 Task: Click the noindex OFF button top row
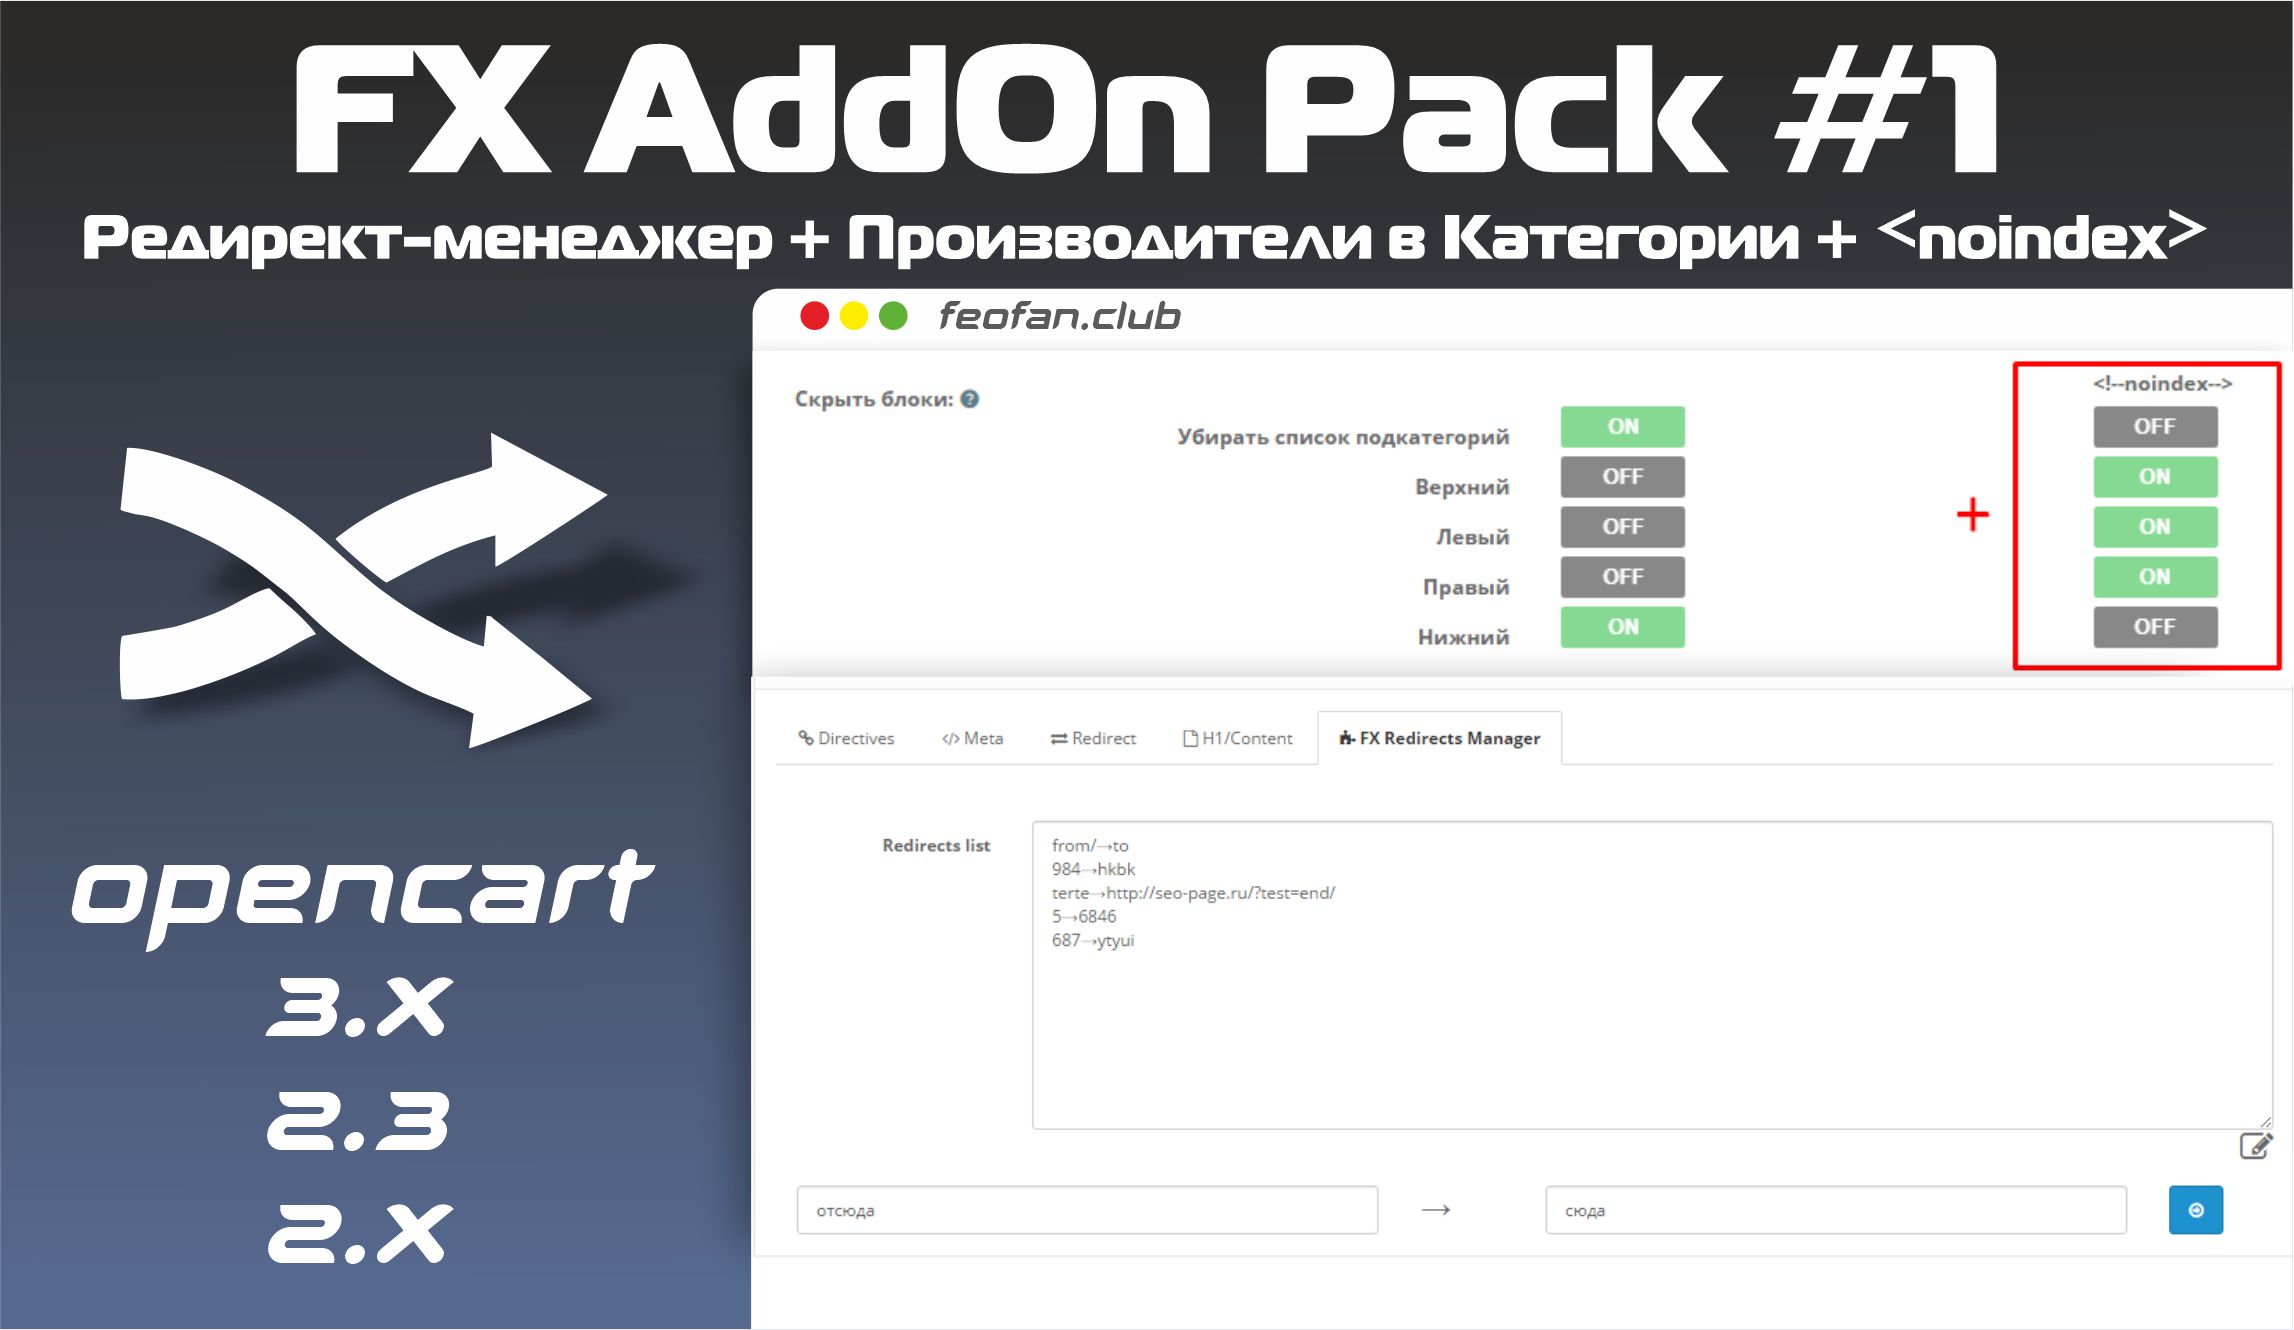coord(2155,424)
